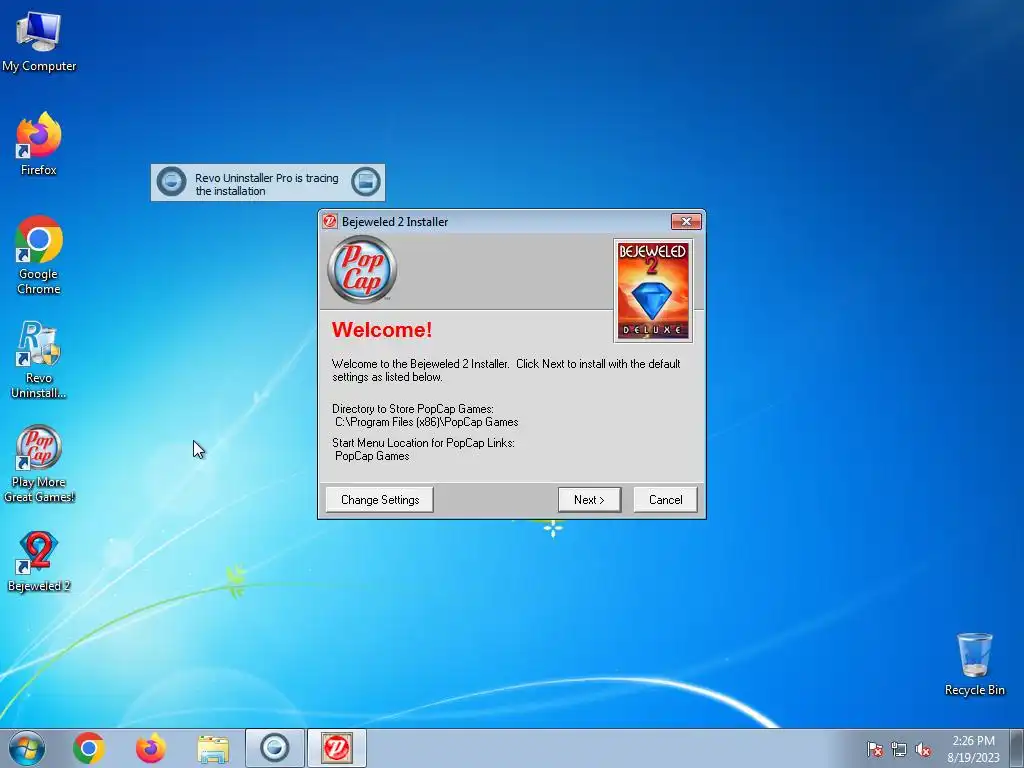
Task: Open Chrome from the taskbar
Action: (89, 748)
